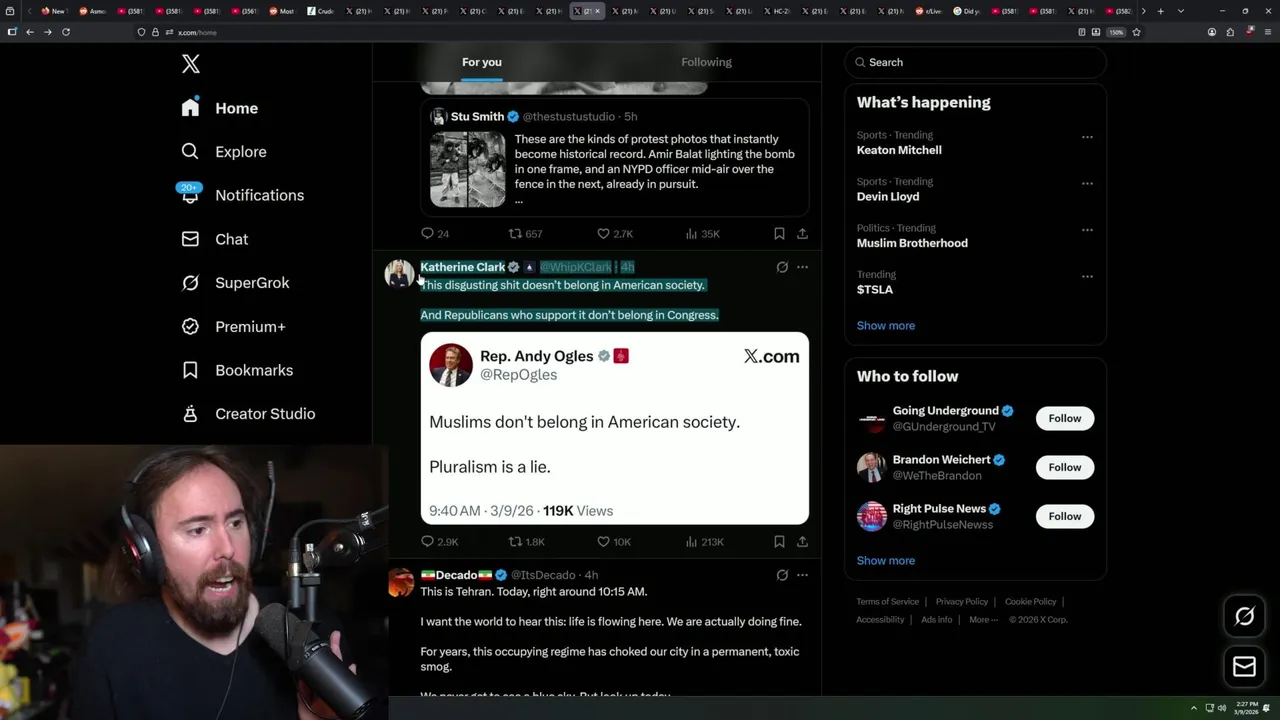Follow Right Pulse News
Image resolution: width=1280 pixels, height=720 pixels.
pyautogui.click(x=1065, y=516)
